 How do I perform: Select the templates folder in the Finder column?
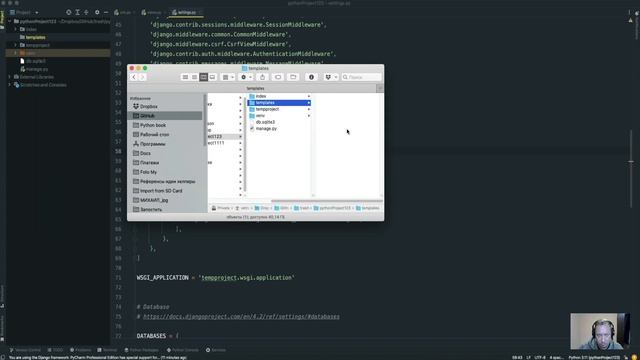[279, 103]
